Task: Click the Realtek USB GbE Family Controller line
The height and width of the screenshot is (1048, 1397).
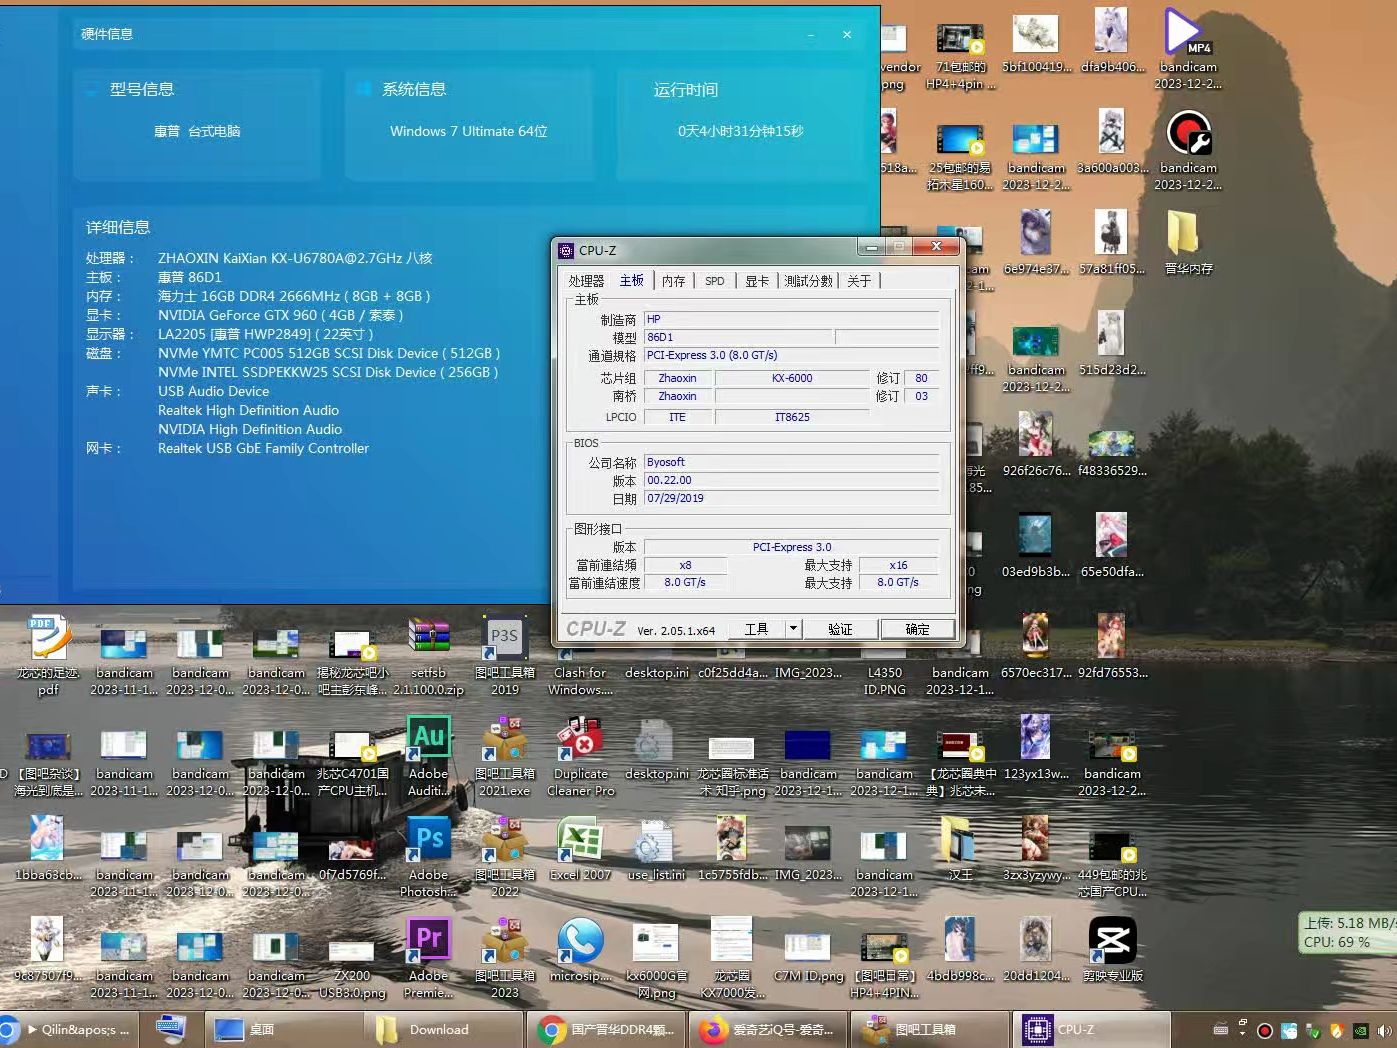Action: coord(263,448)
